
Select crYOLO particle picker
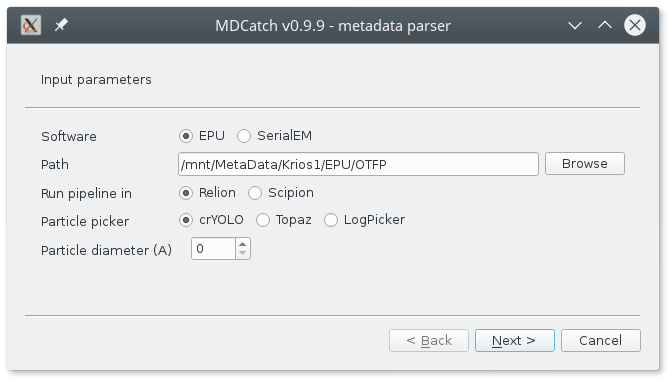211,220
